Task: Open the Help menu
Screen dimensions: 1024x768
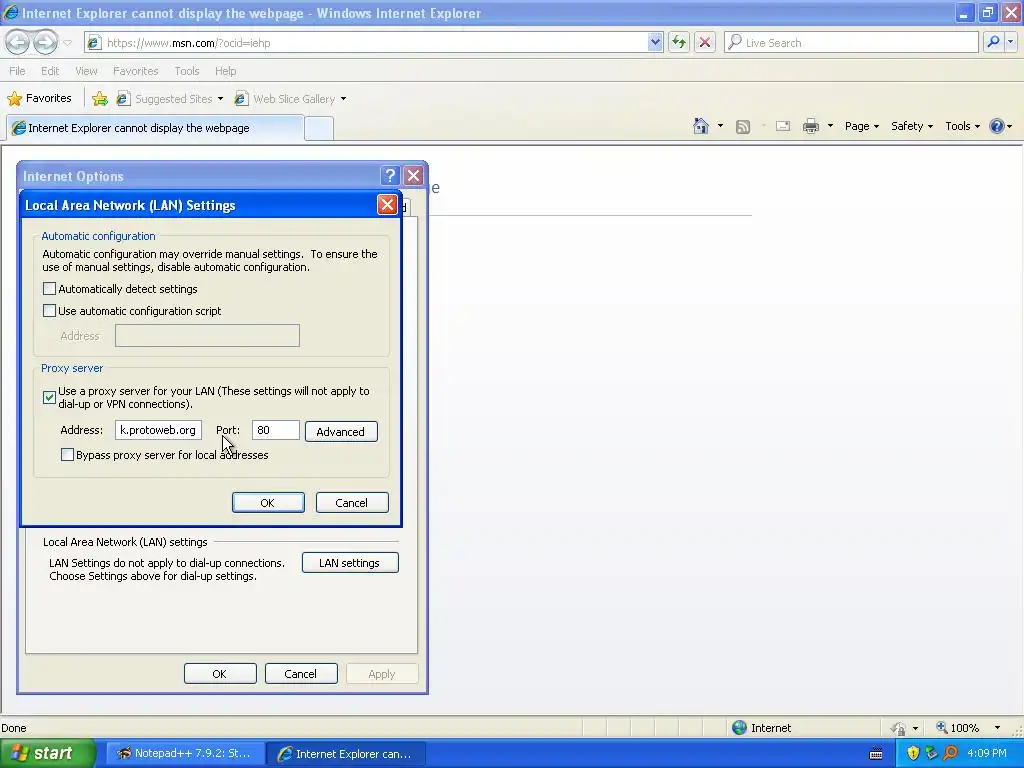Action: pos(225,71)
